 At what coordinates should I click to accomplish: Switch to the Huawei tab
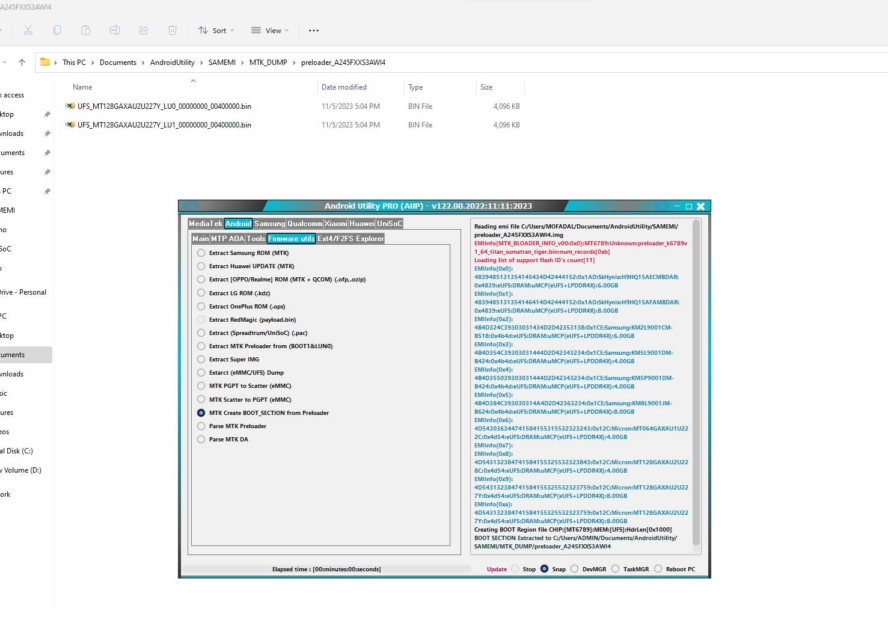click(x=362, y=224)
